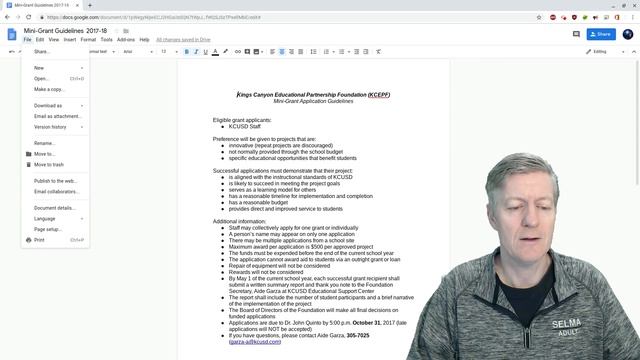Select Make a copy in File menu
640x360 pixels.
click(56, 89)
